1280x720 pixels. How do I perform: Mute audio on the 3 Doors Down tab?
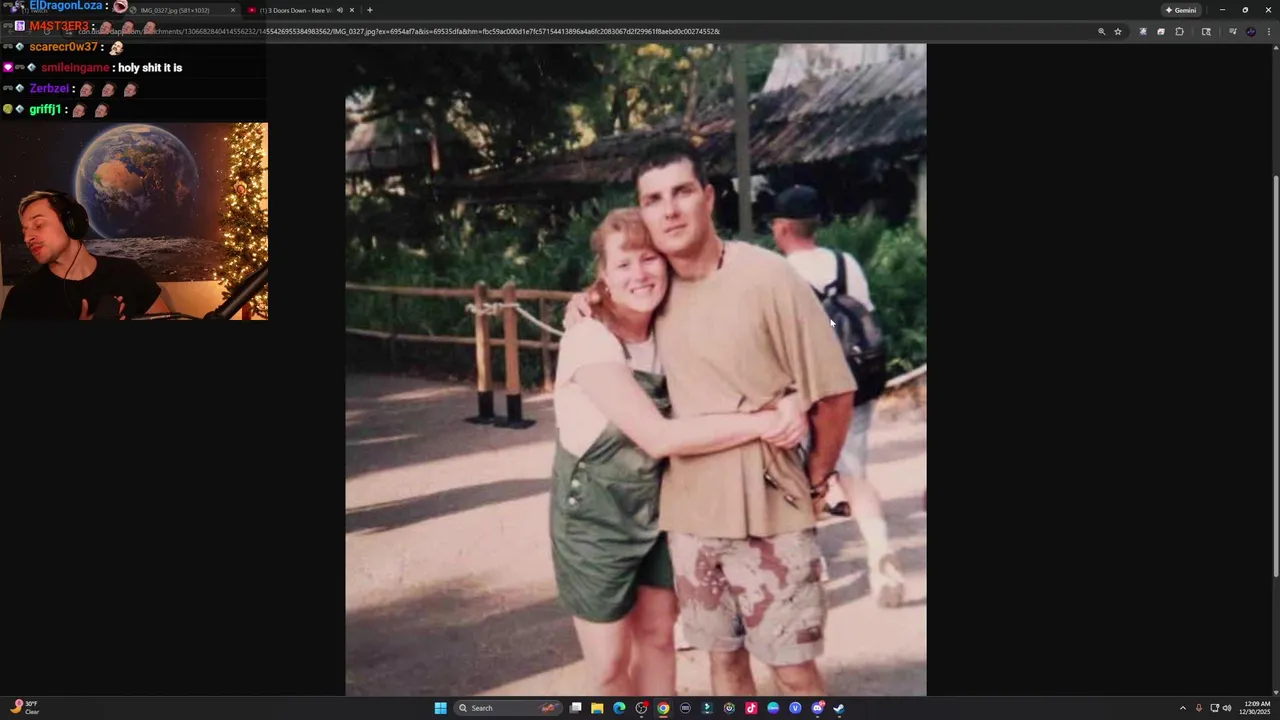tap(339, 10)
